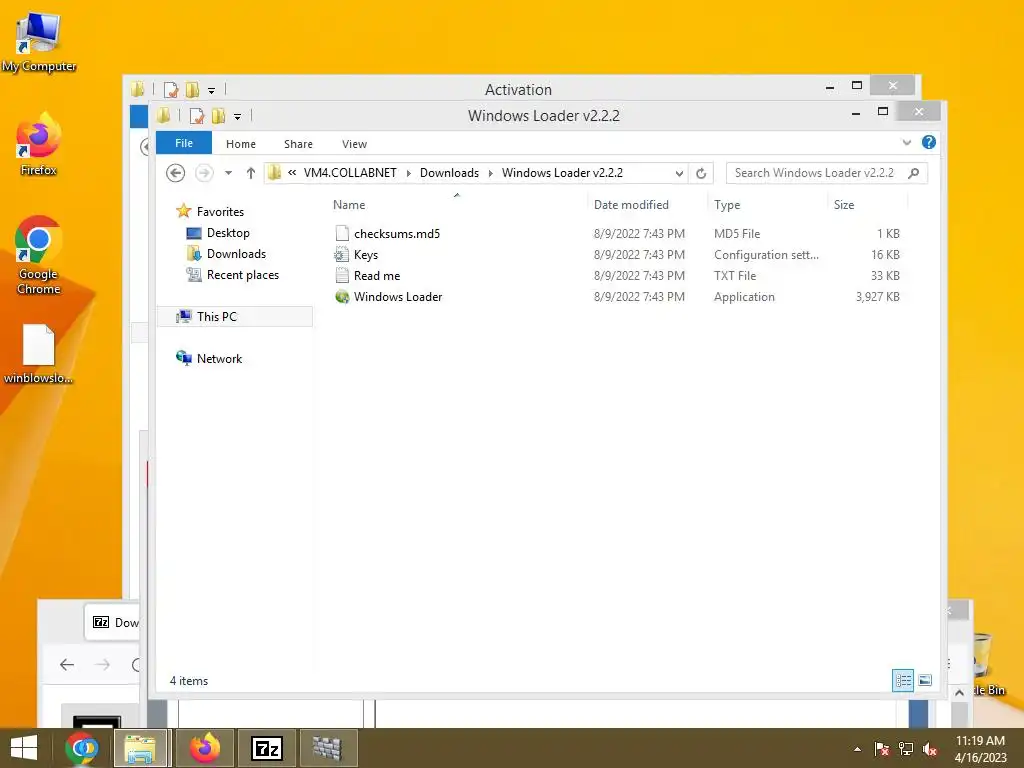1024x768 pixels.
Task: Open Activation window quick access dropdown
Action: 211,91
